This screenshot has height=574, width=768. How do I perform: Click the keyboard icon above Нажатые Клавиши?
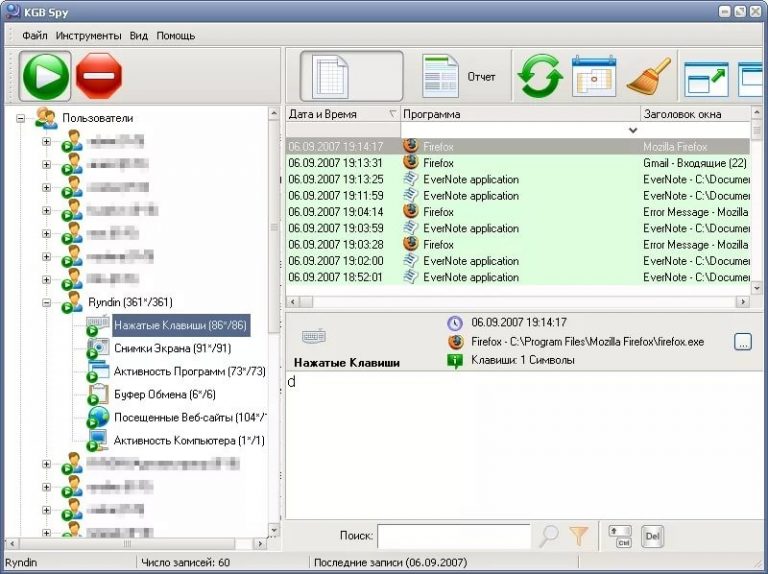coord(314,336)
